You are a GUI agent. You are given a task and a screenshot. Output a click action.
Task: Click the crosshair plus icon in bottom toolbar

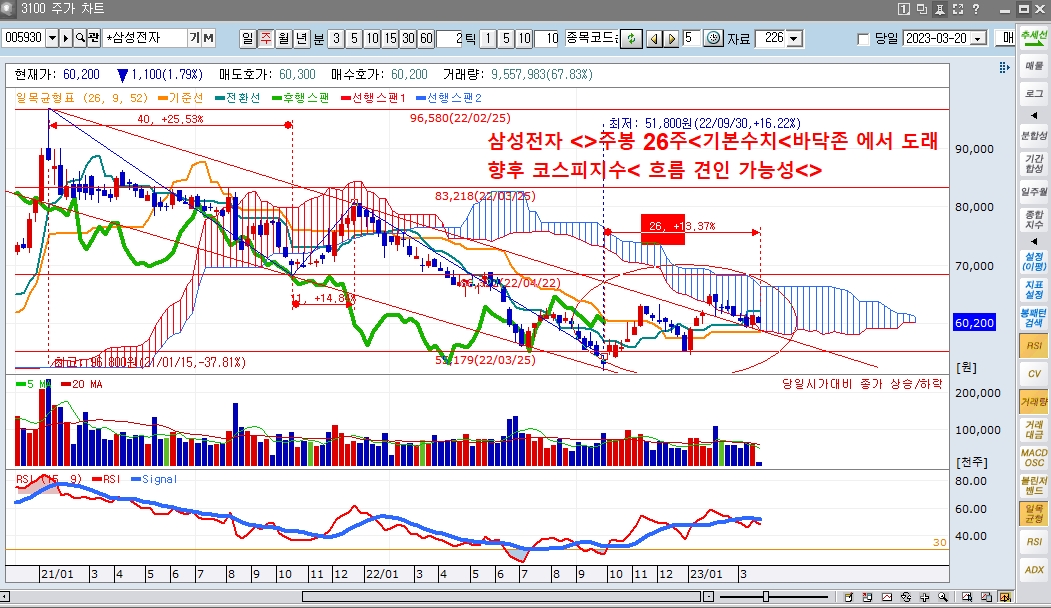[x=924, y=597]
